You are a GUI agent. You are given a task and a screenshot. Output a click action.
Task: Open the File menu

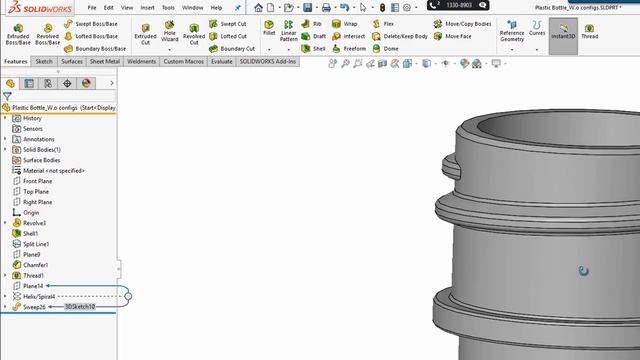click(x=92, y=8)
